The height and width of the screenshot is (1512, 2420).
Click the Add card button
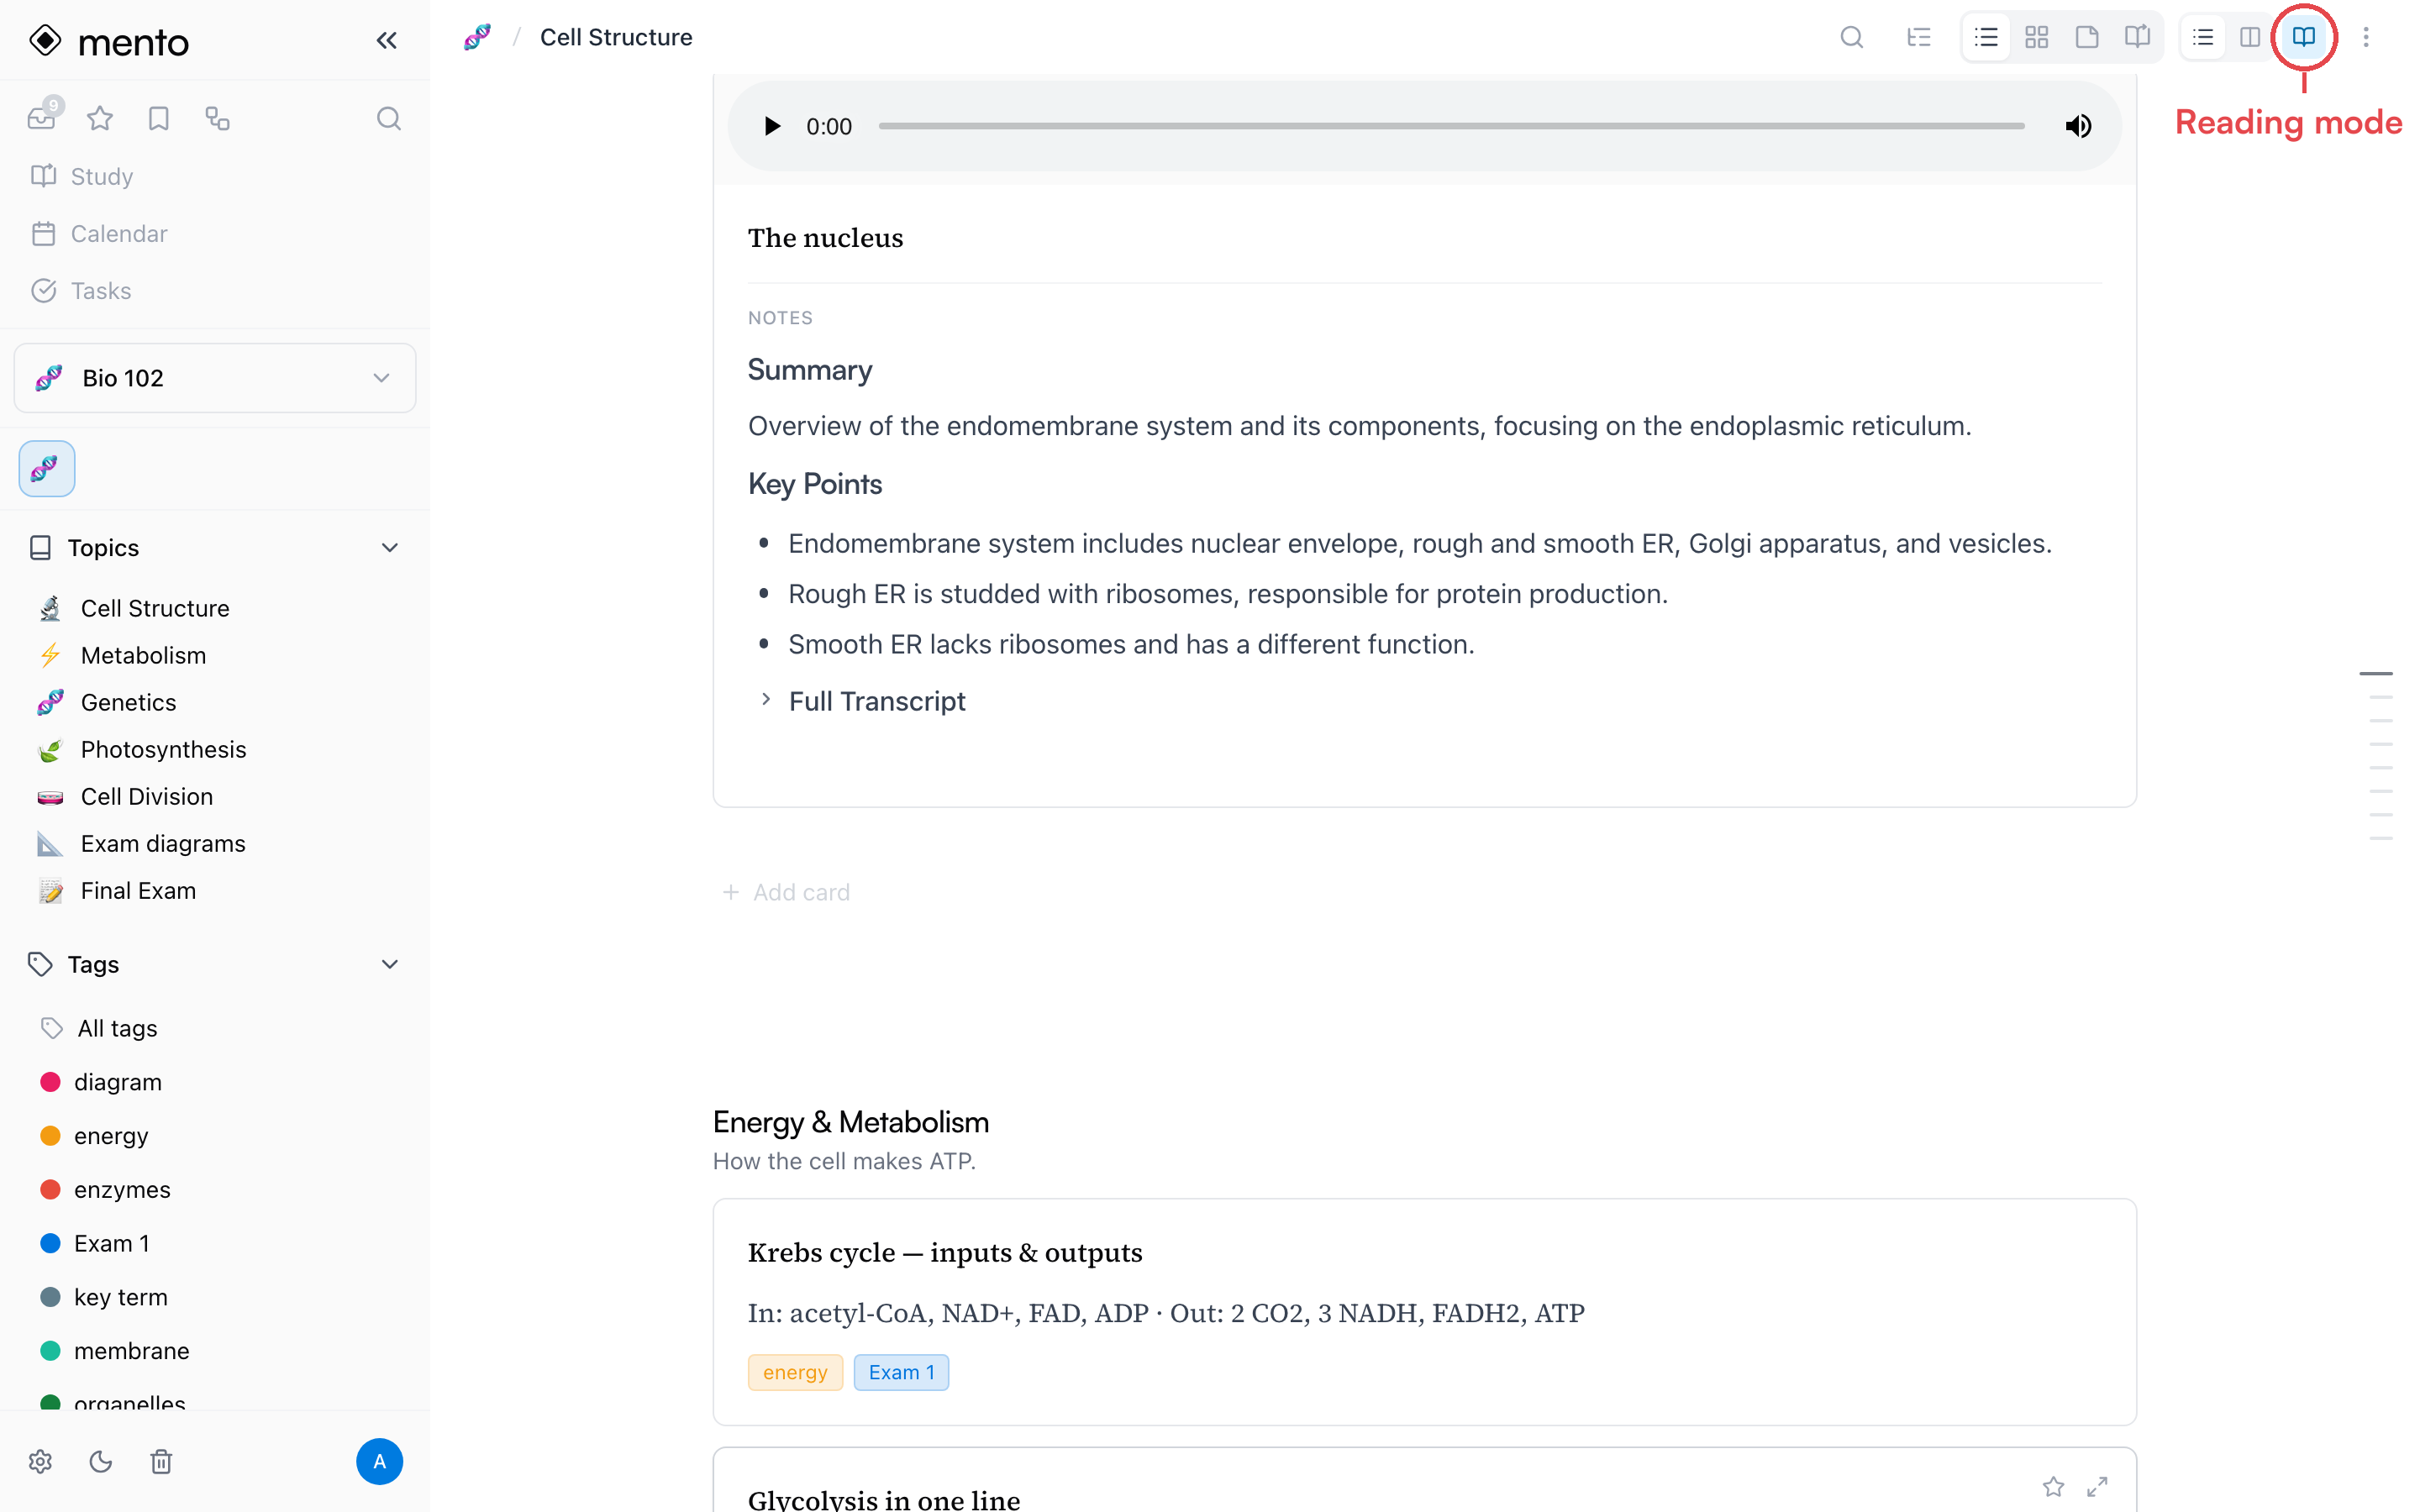pyautogui.click(x=786, y=891)
